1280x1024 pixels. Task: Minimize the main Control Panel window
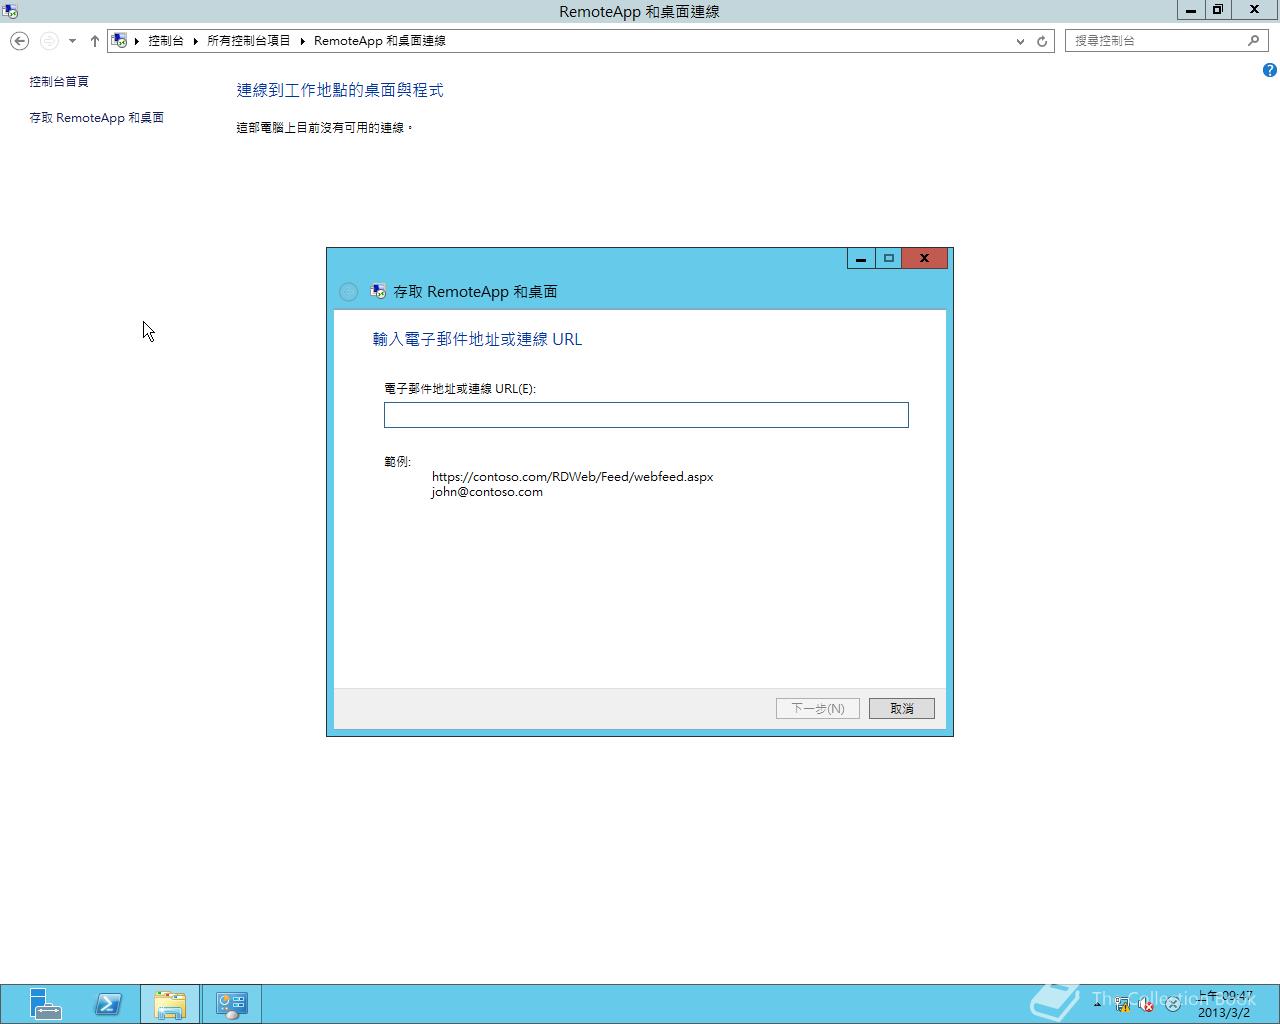tap(1191, 10)
